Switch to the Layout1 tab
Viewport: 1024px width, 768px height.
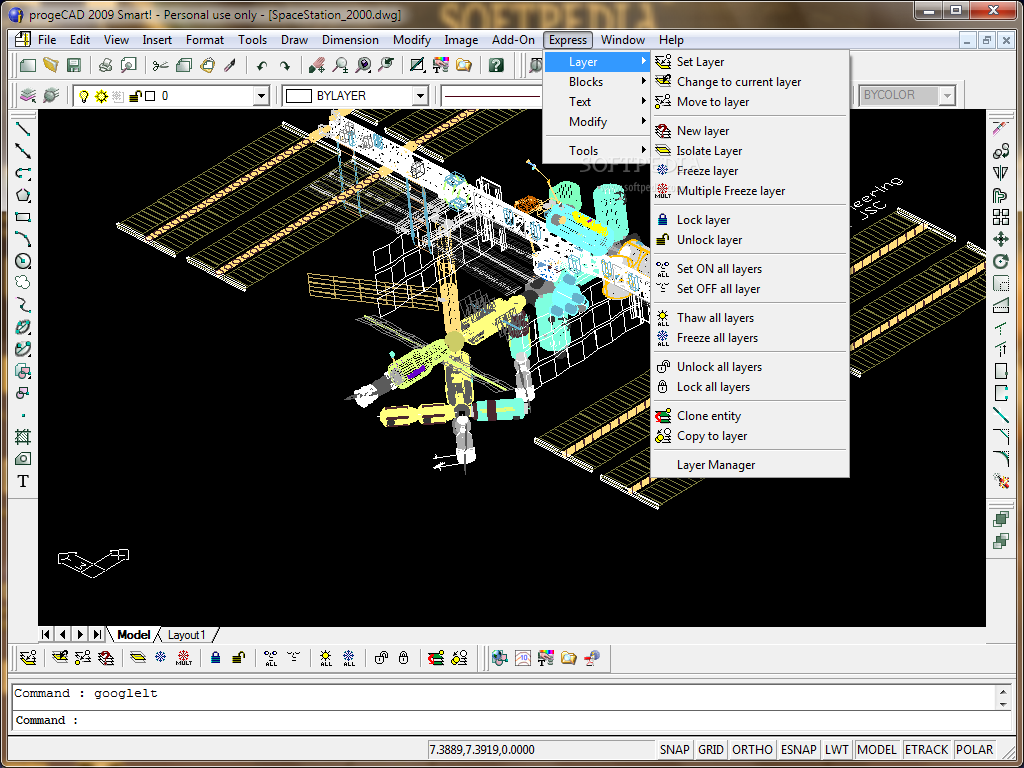pyautogui.click(x=187, y=635)
